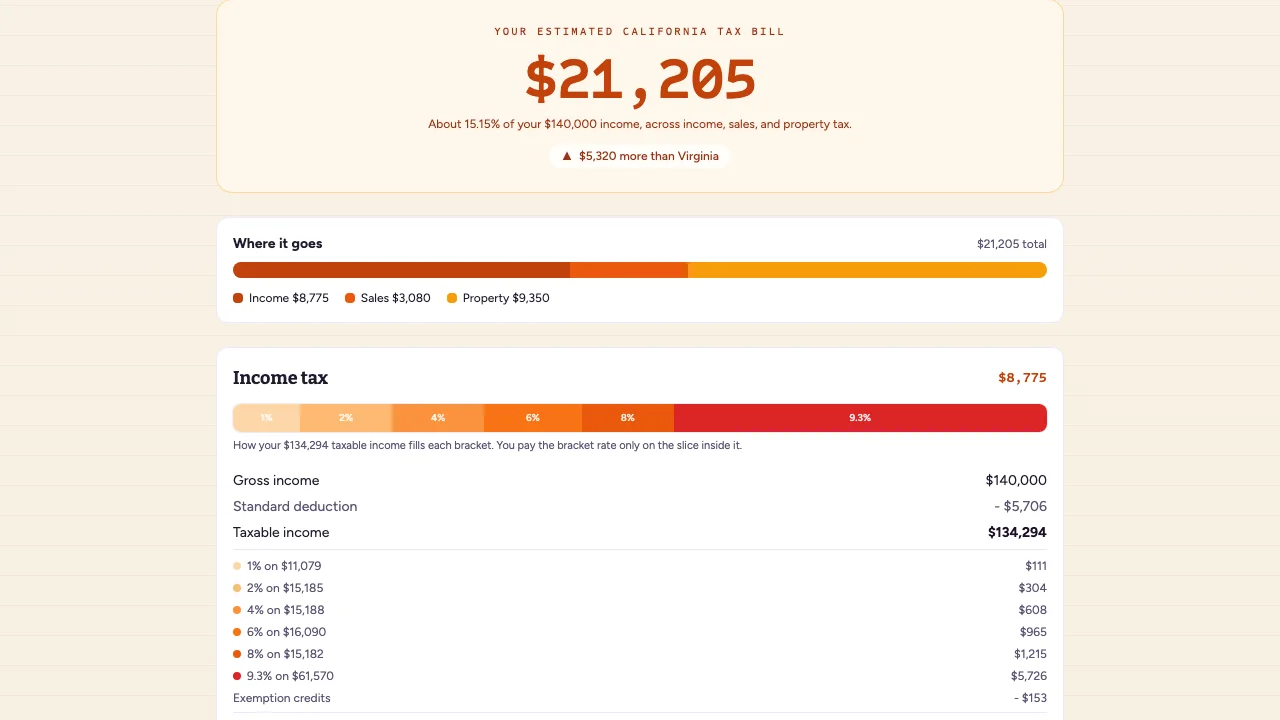The height and width of the screenshot is (720, 1280).
Task: Click the red triangle icon beside Virginia comparison
Action: [567, 156]
